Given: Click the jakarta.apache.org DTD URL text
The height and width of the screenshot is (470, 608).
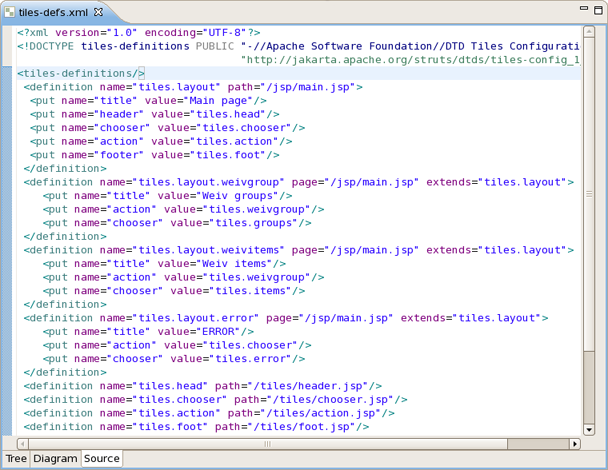Looking at the screenshot, I should pyautogui.click(x=410, y=60).
